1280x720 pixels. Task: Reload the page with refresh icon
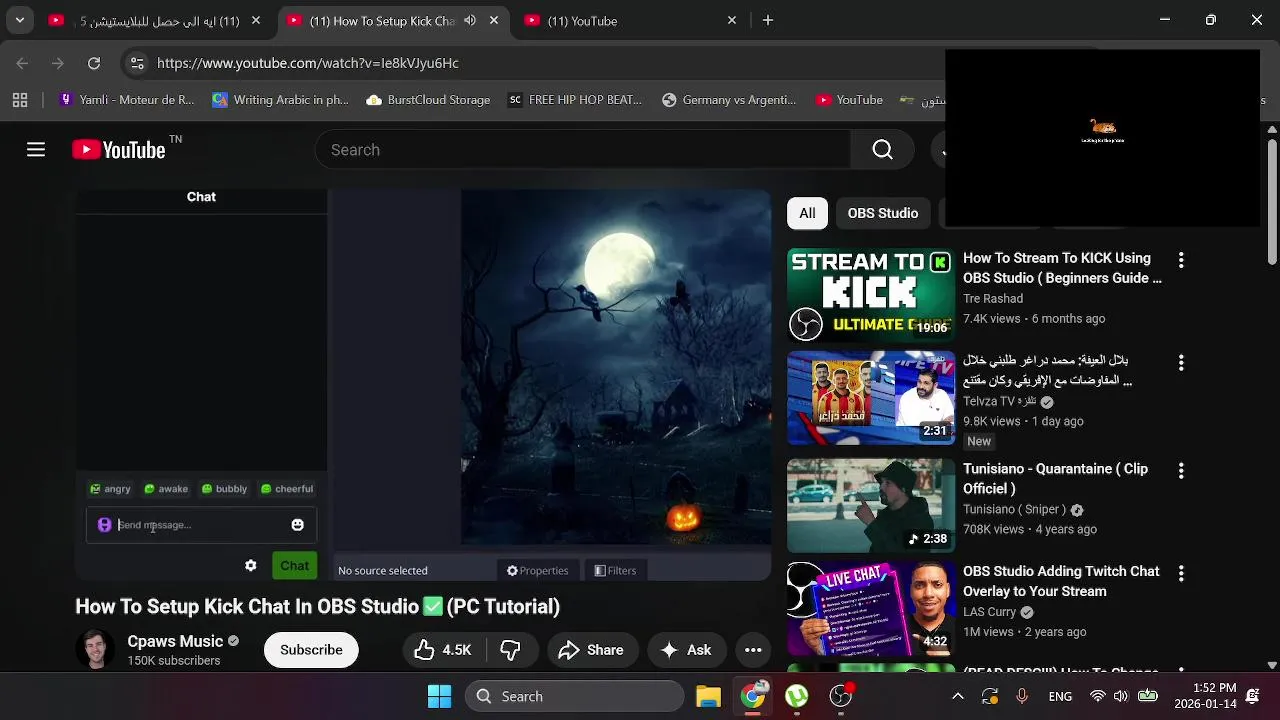94,63
